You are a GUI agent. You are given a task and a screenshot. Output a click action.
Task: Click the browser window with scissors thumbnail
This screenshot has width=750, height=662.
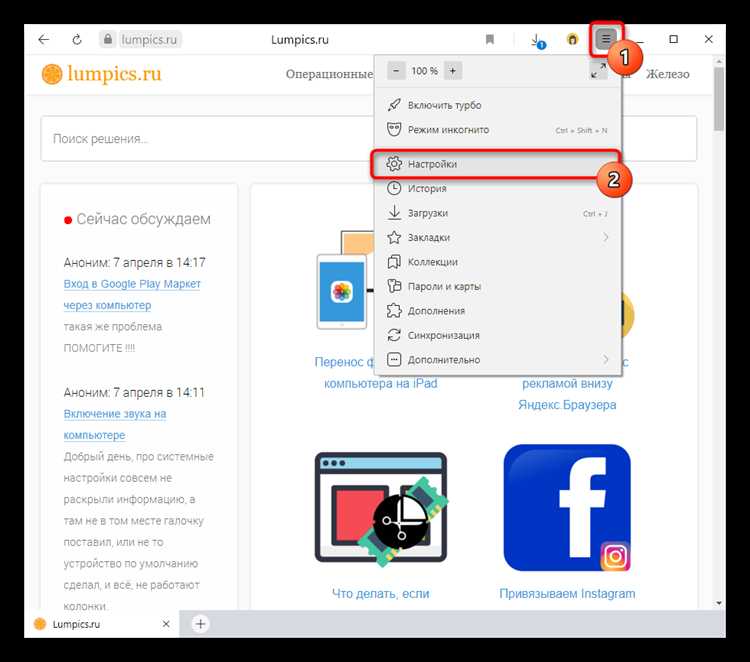coord(381,508)
